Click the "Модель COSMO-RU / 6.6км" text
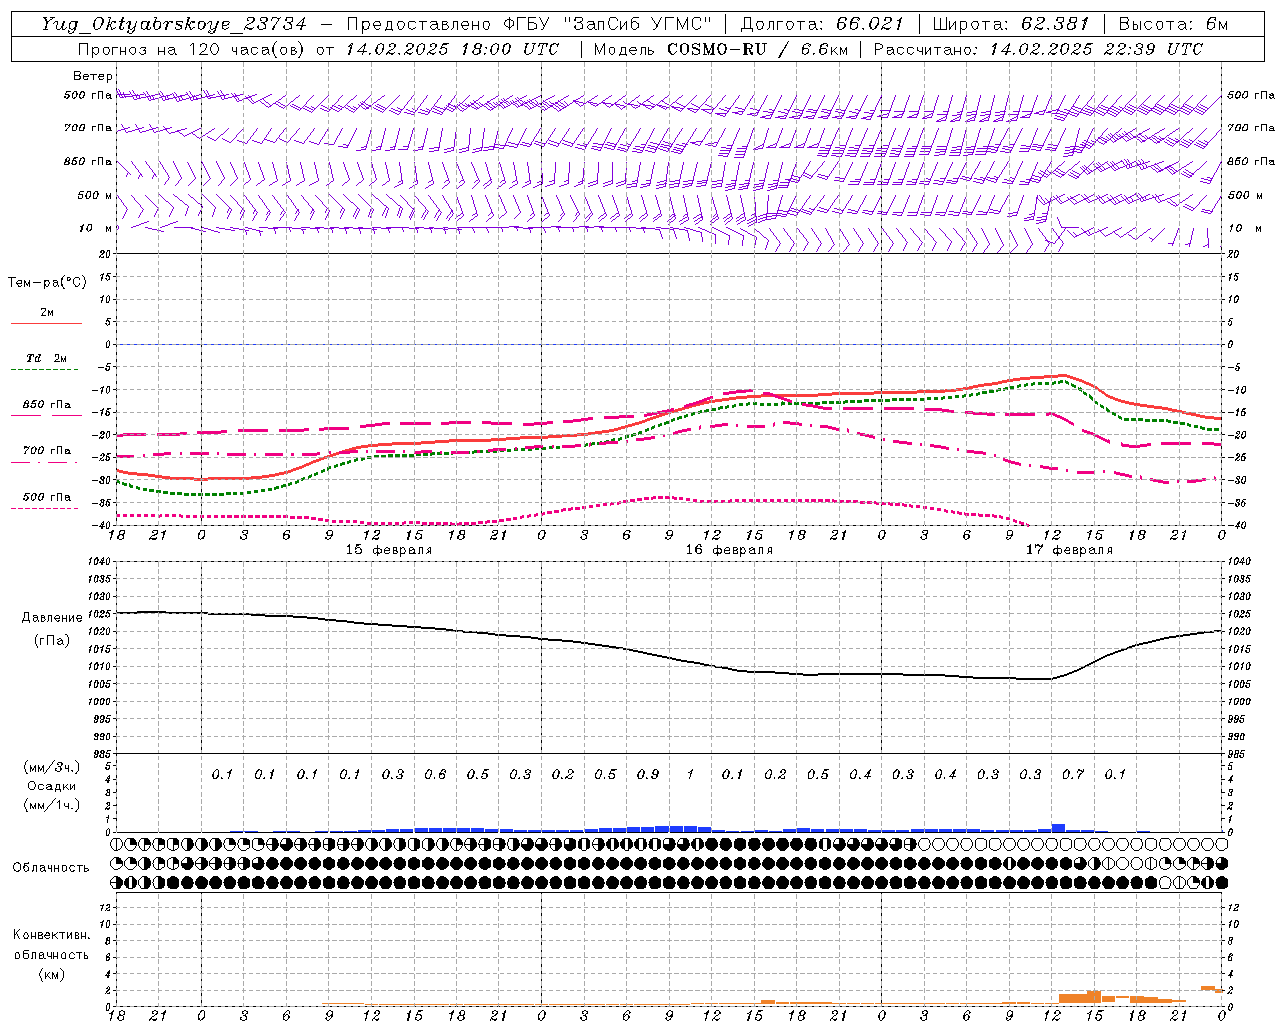This screenshot has width=1280, height=1024. (x=720, y=49)
